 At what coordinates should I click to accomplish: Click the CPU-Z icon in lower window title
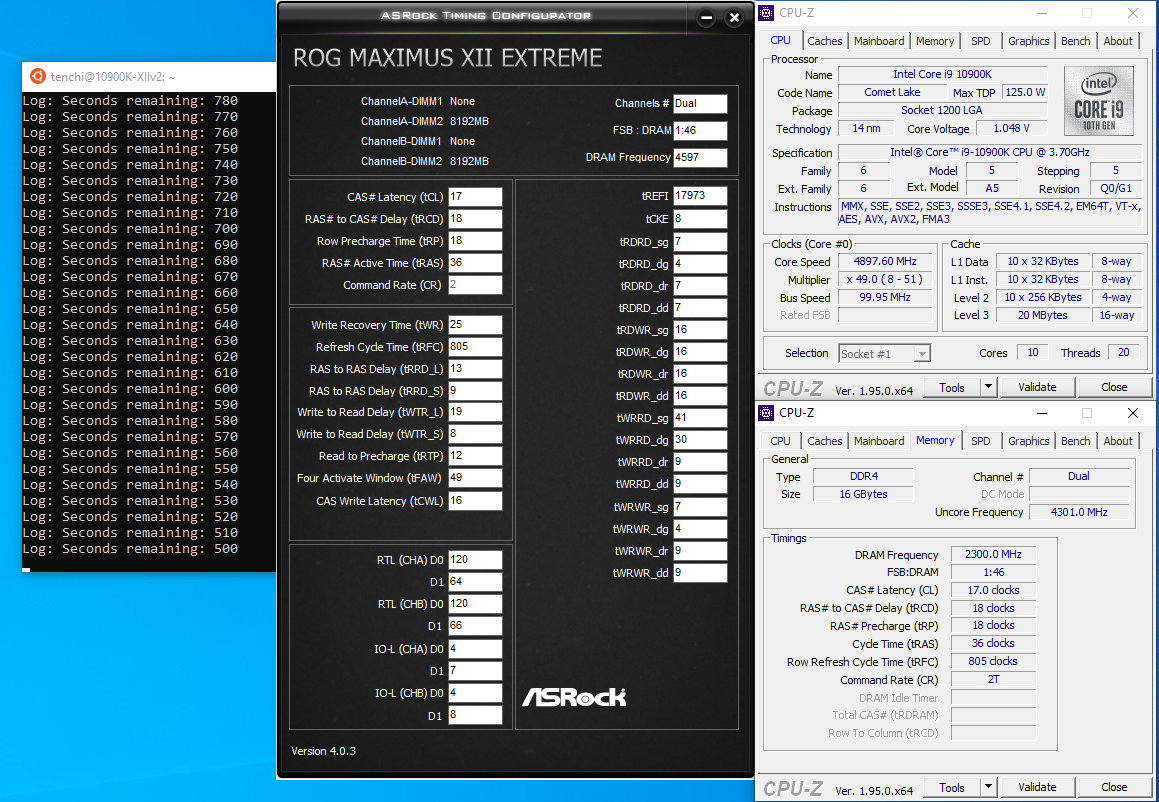tap(767, 412)
